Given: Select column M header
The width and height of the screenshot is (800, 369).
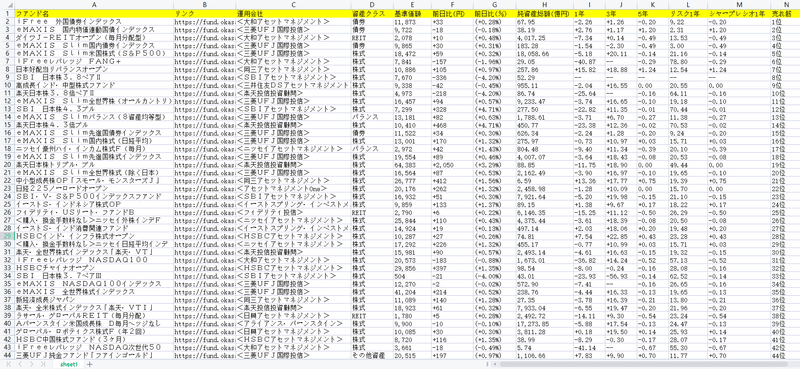Looking at the screenshot, I should 738,4.
